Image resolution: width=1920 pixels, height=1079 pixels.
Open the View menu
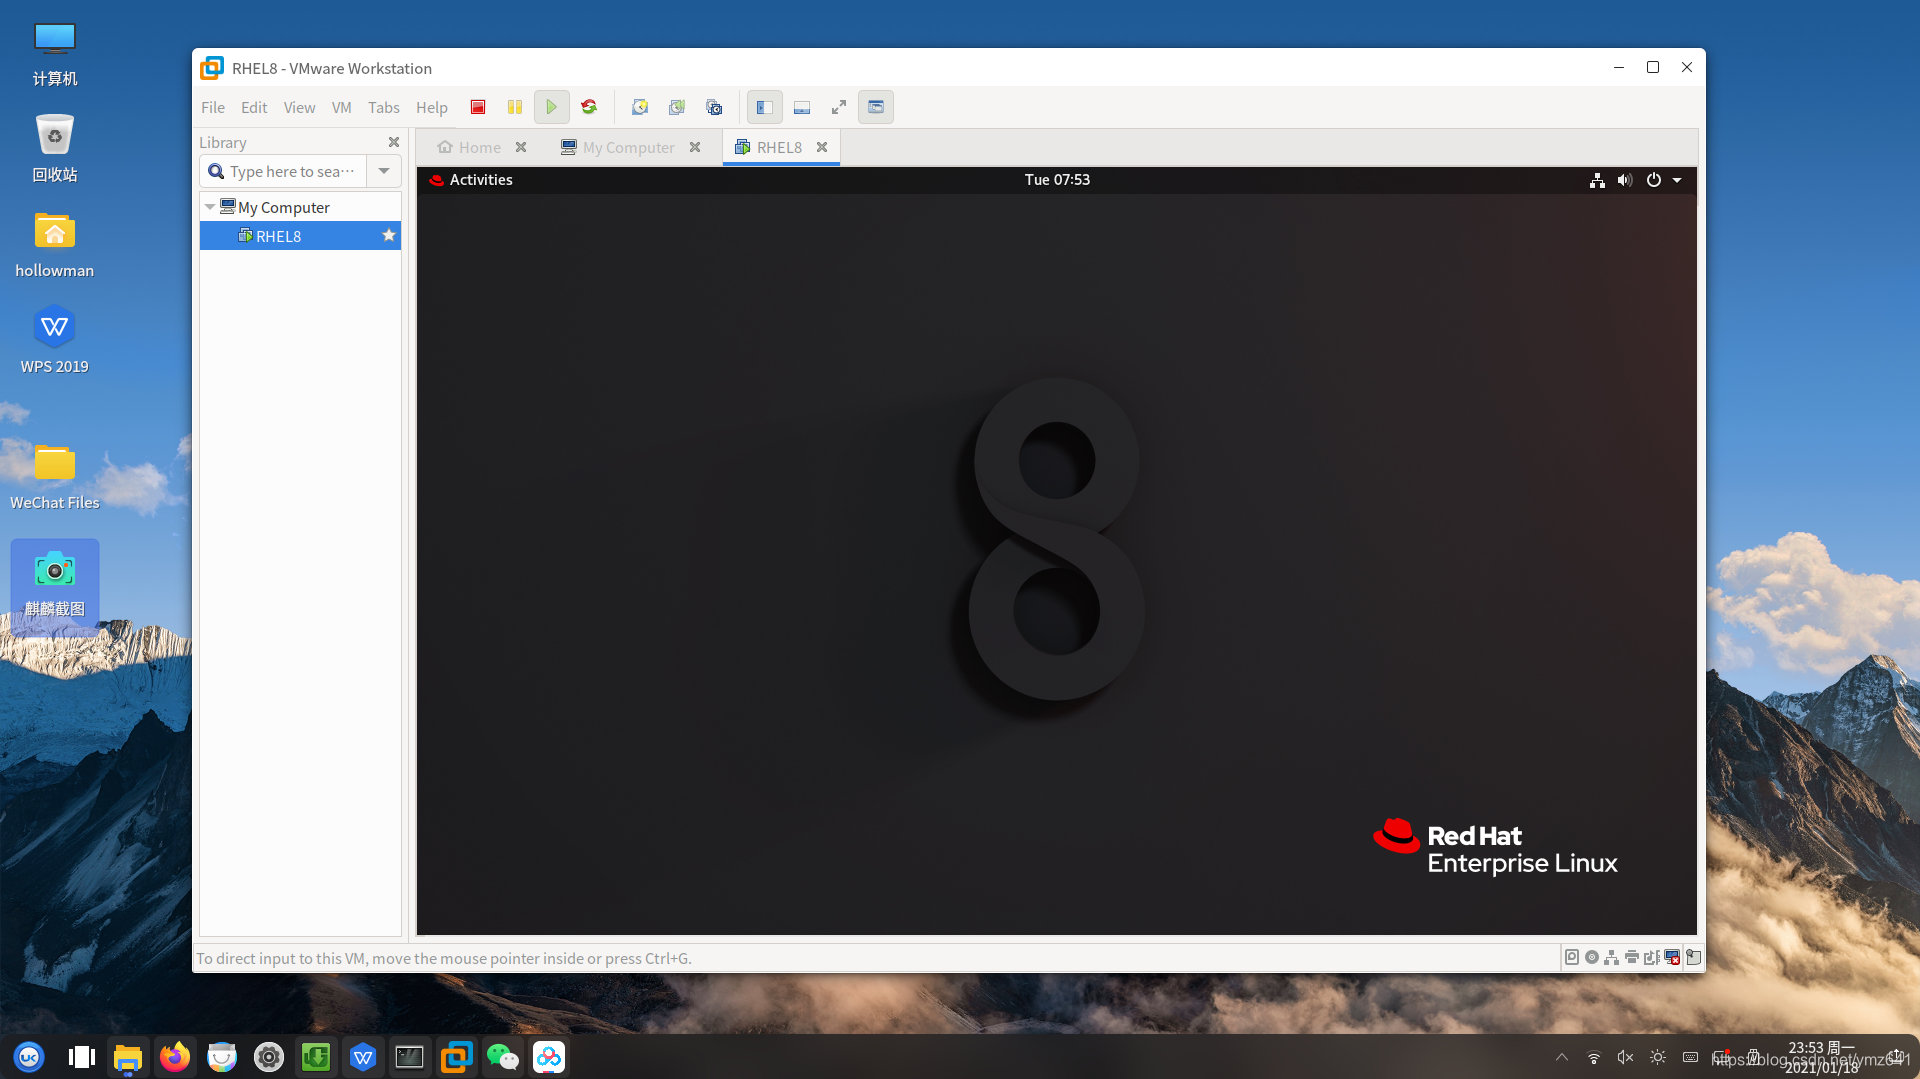pos(299,107)
